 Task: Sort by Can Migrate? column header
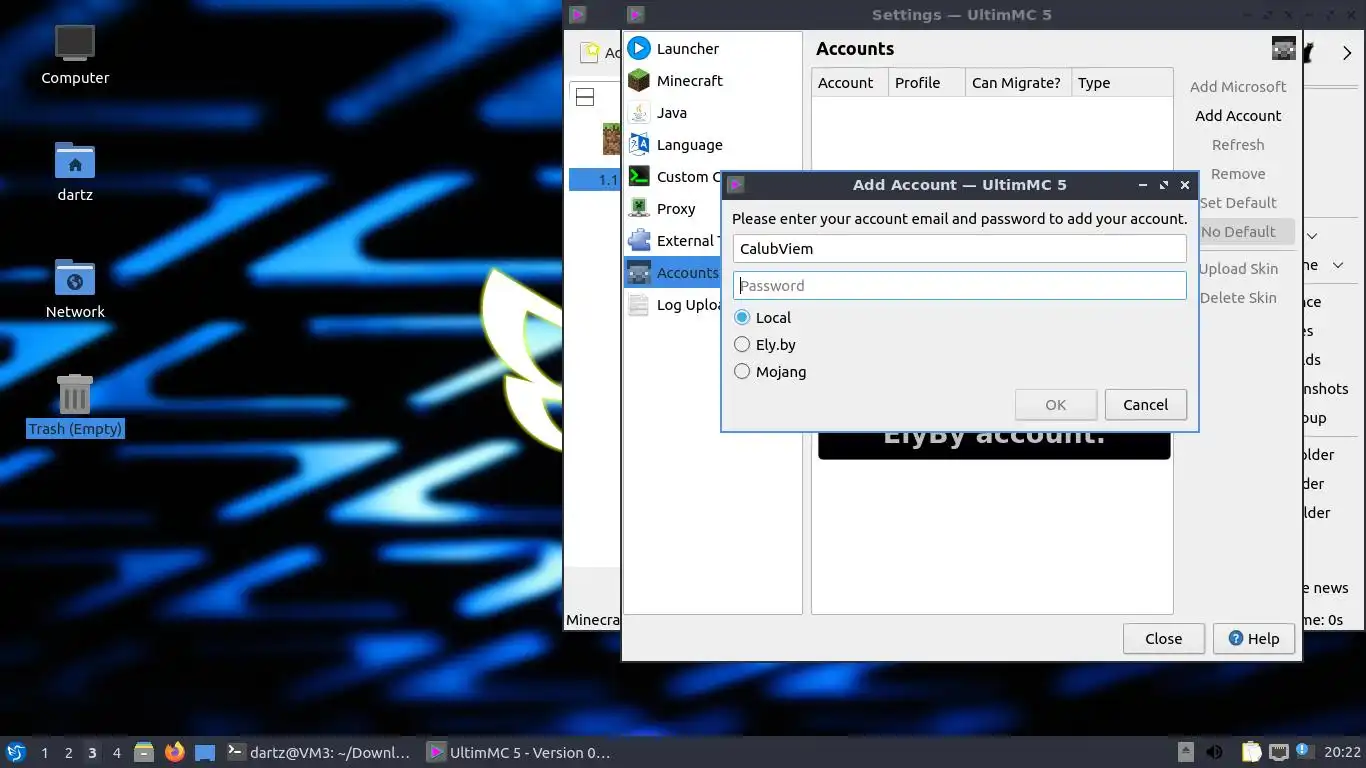tap(1019, 83)
